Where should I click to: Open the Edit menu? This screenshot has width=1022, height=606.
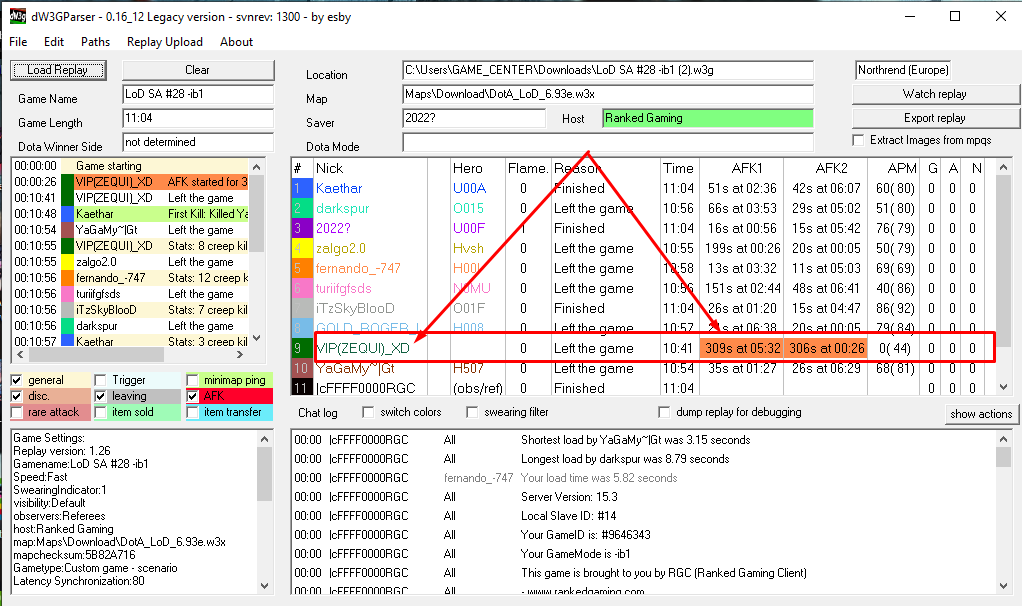[54, 42]
